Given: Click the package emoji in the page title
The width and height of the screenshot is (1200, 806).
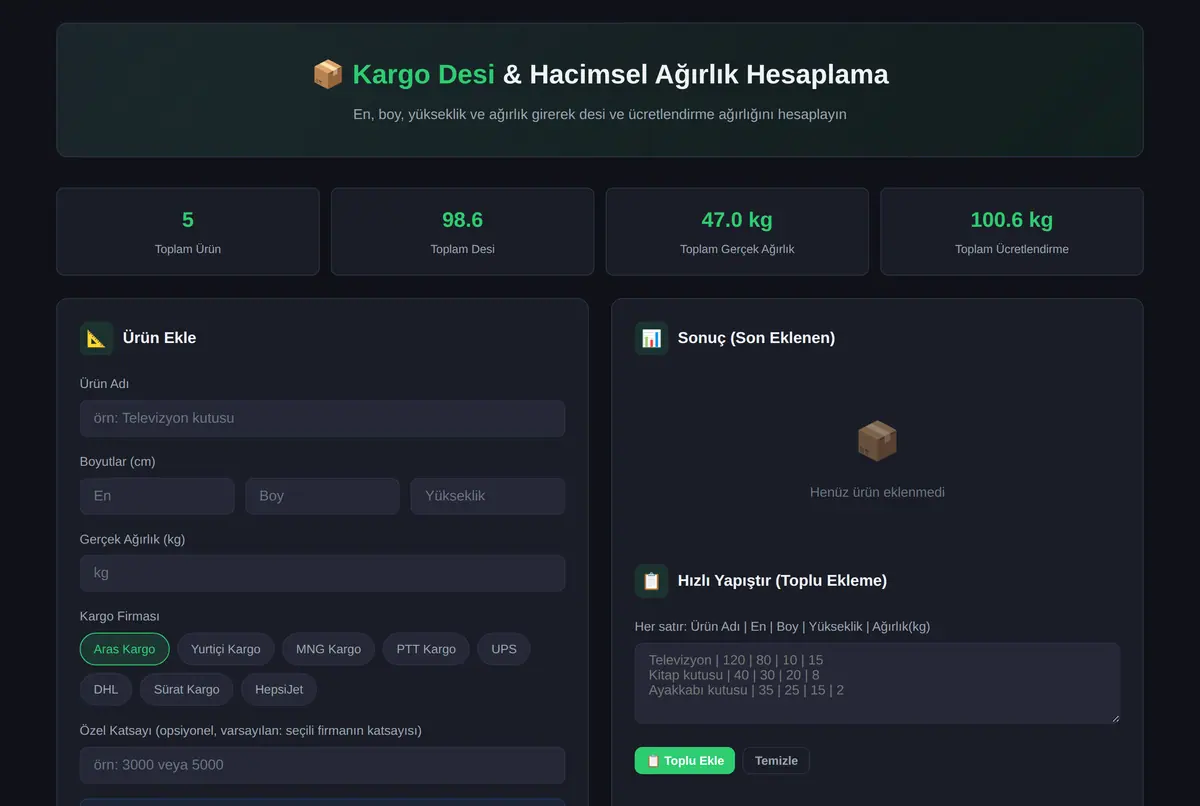Looking at the screenshot, I should 328,74.
